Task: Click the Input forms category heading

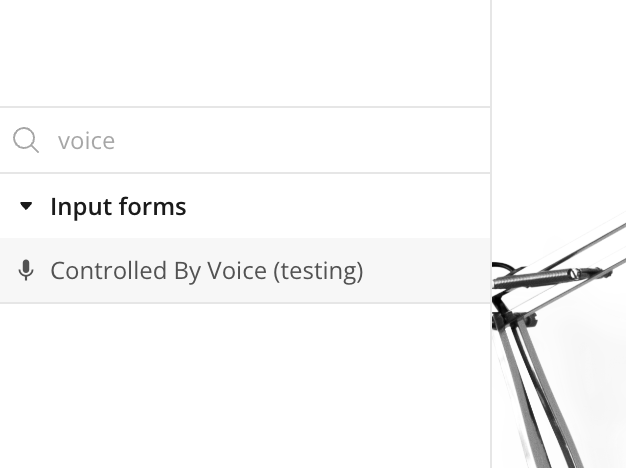Action: pyautogui.click(x=118, y=206)
